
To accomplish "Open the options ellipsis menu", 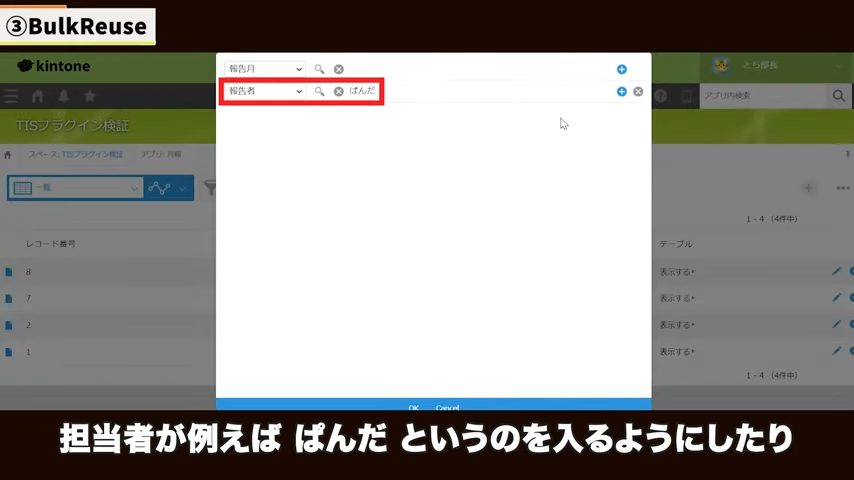I will click(843, 188).
